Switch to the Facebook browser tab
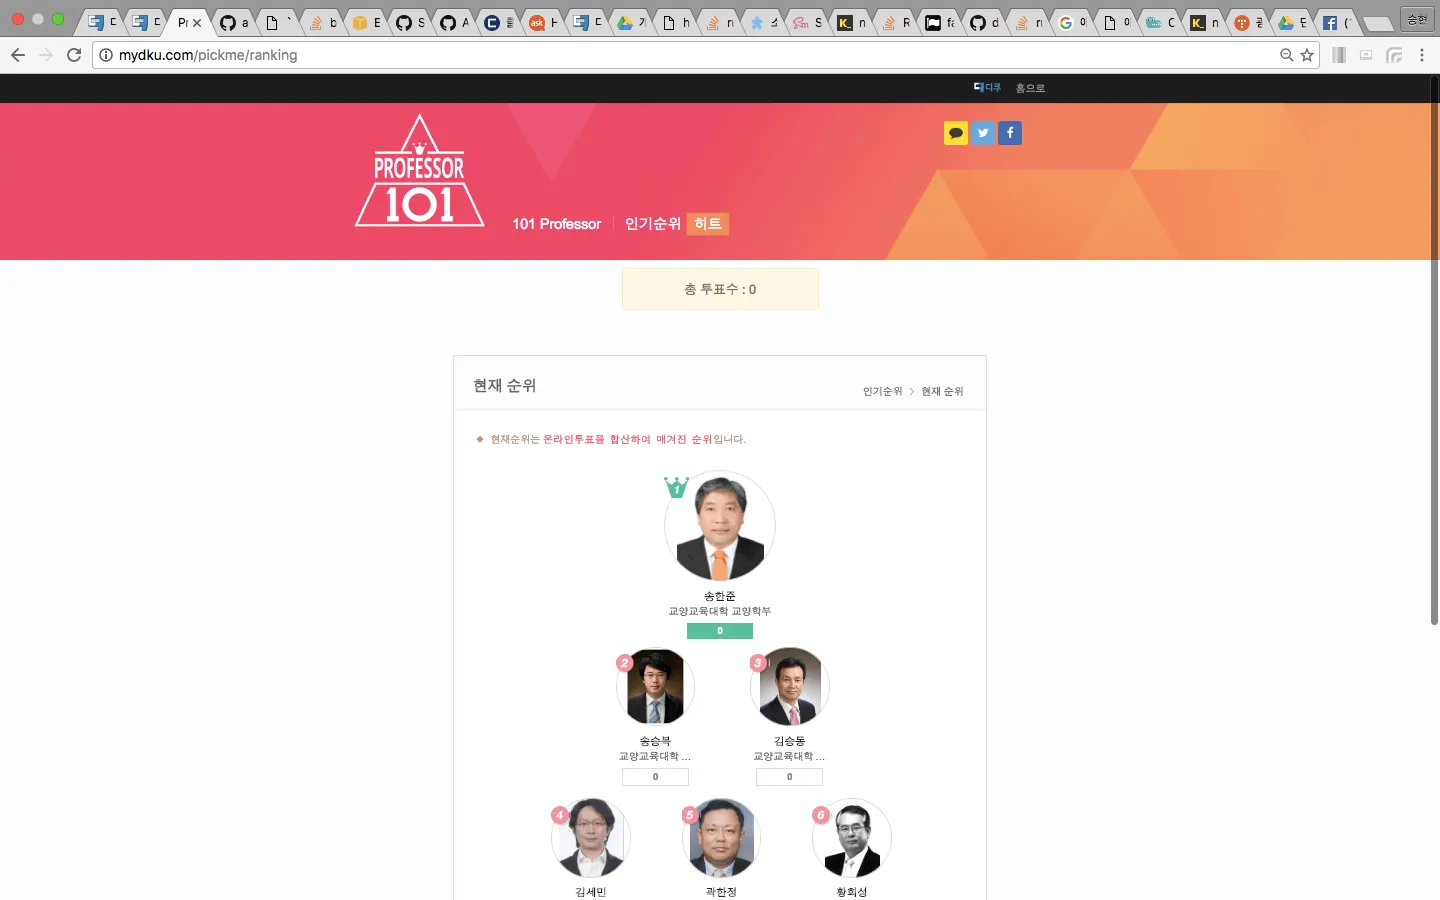1440x900 pixels. (1336, 22)
